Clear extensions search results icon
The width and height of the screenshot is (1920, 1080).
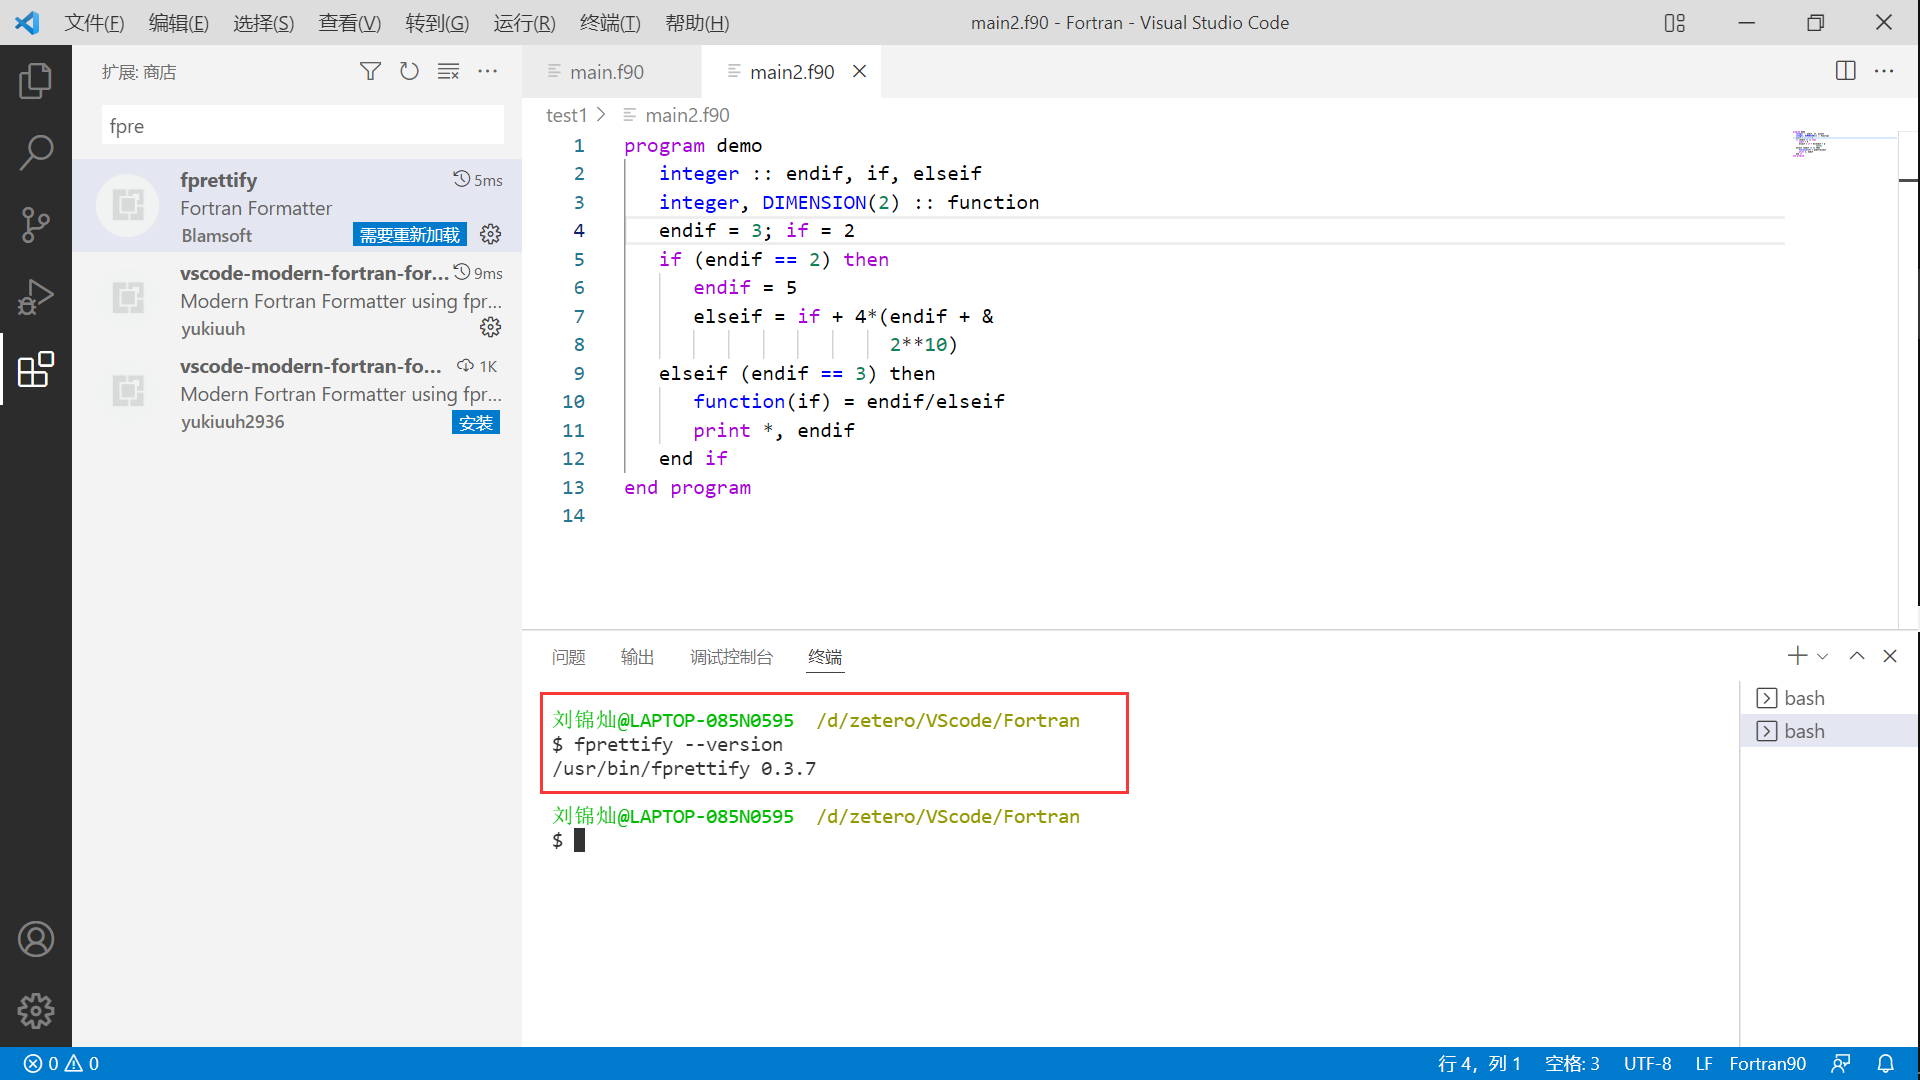tap(448, 71)
